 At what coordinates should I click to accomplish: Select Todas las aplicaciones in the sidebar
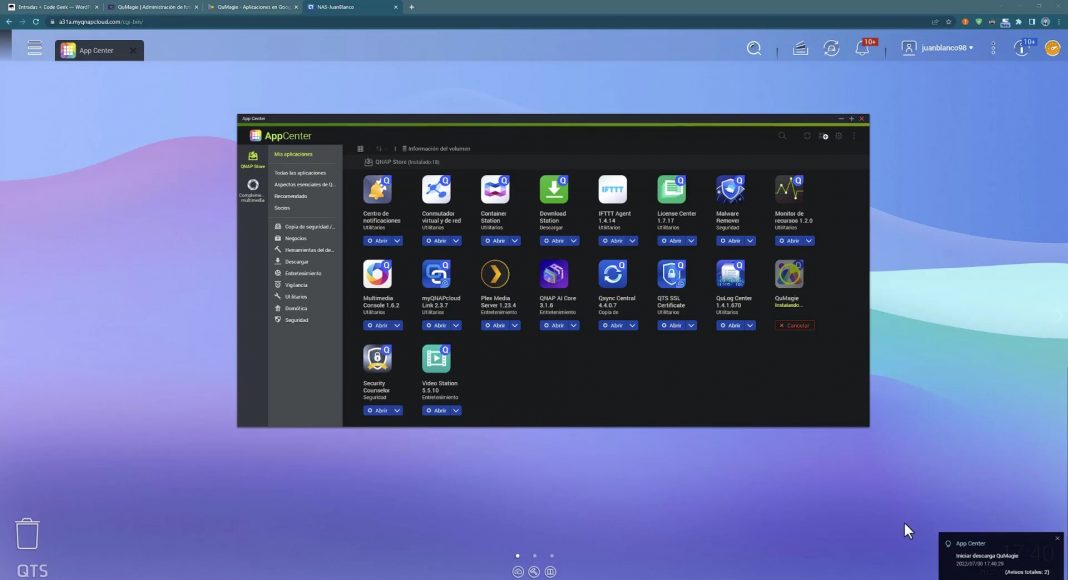(299, 173)
